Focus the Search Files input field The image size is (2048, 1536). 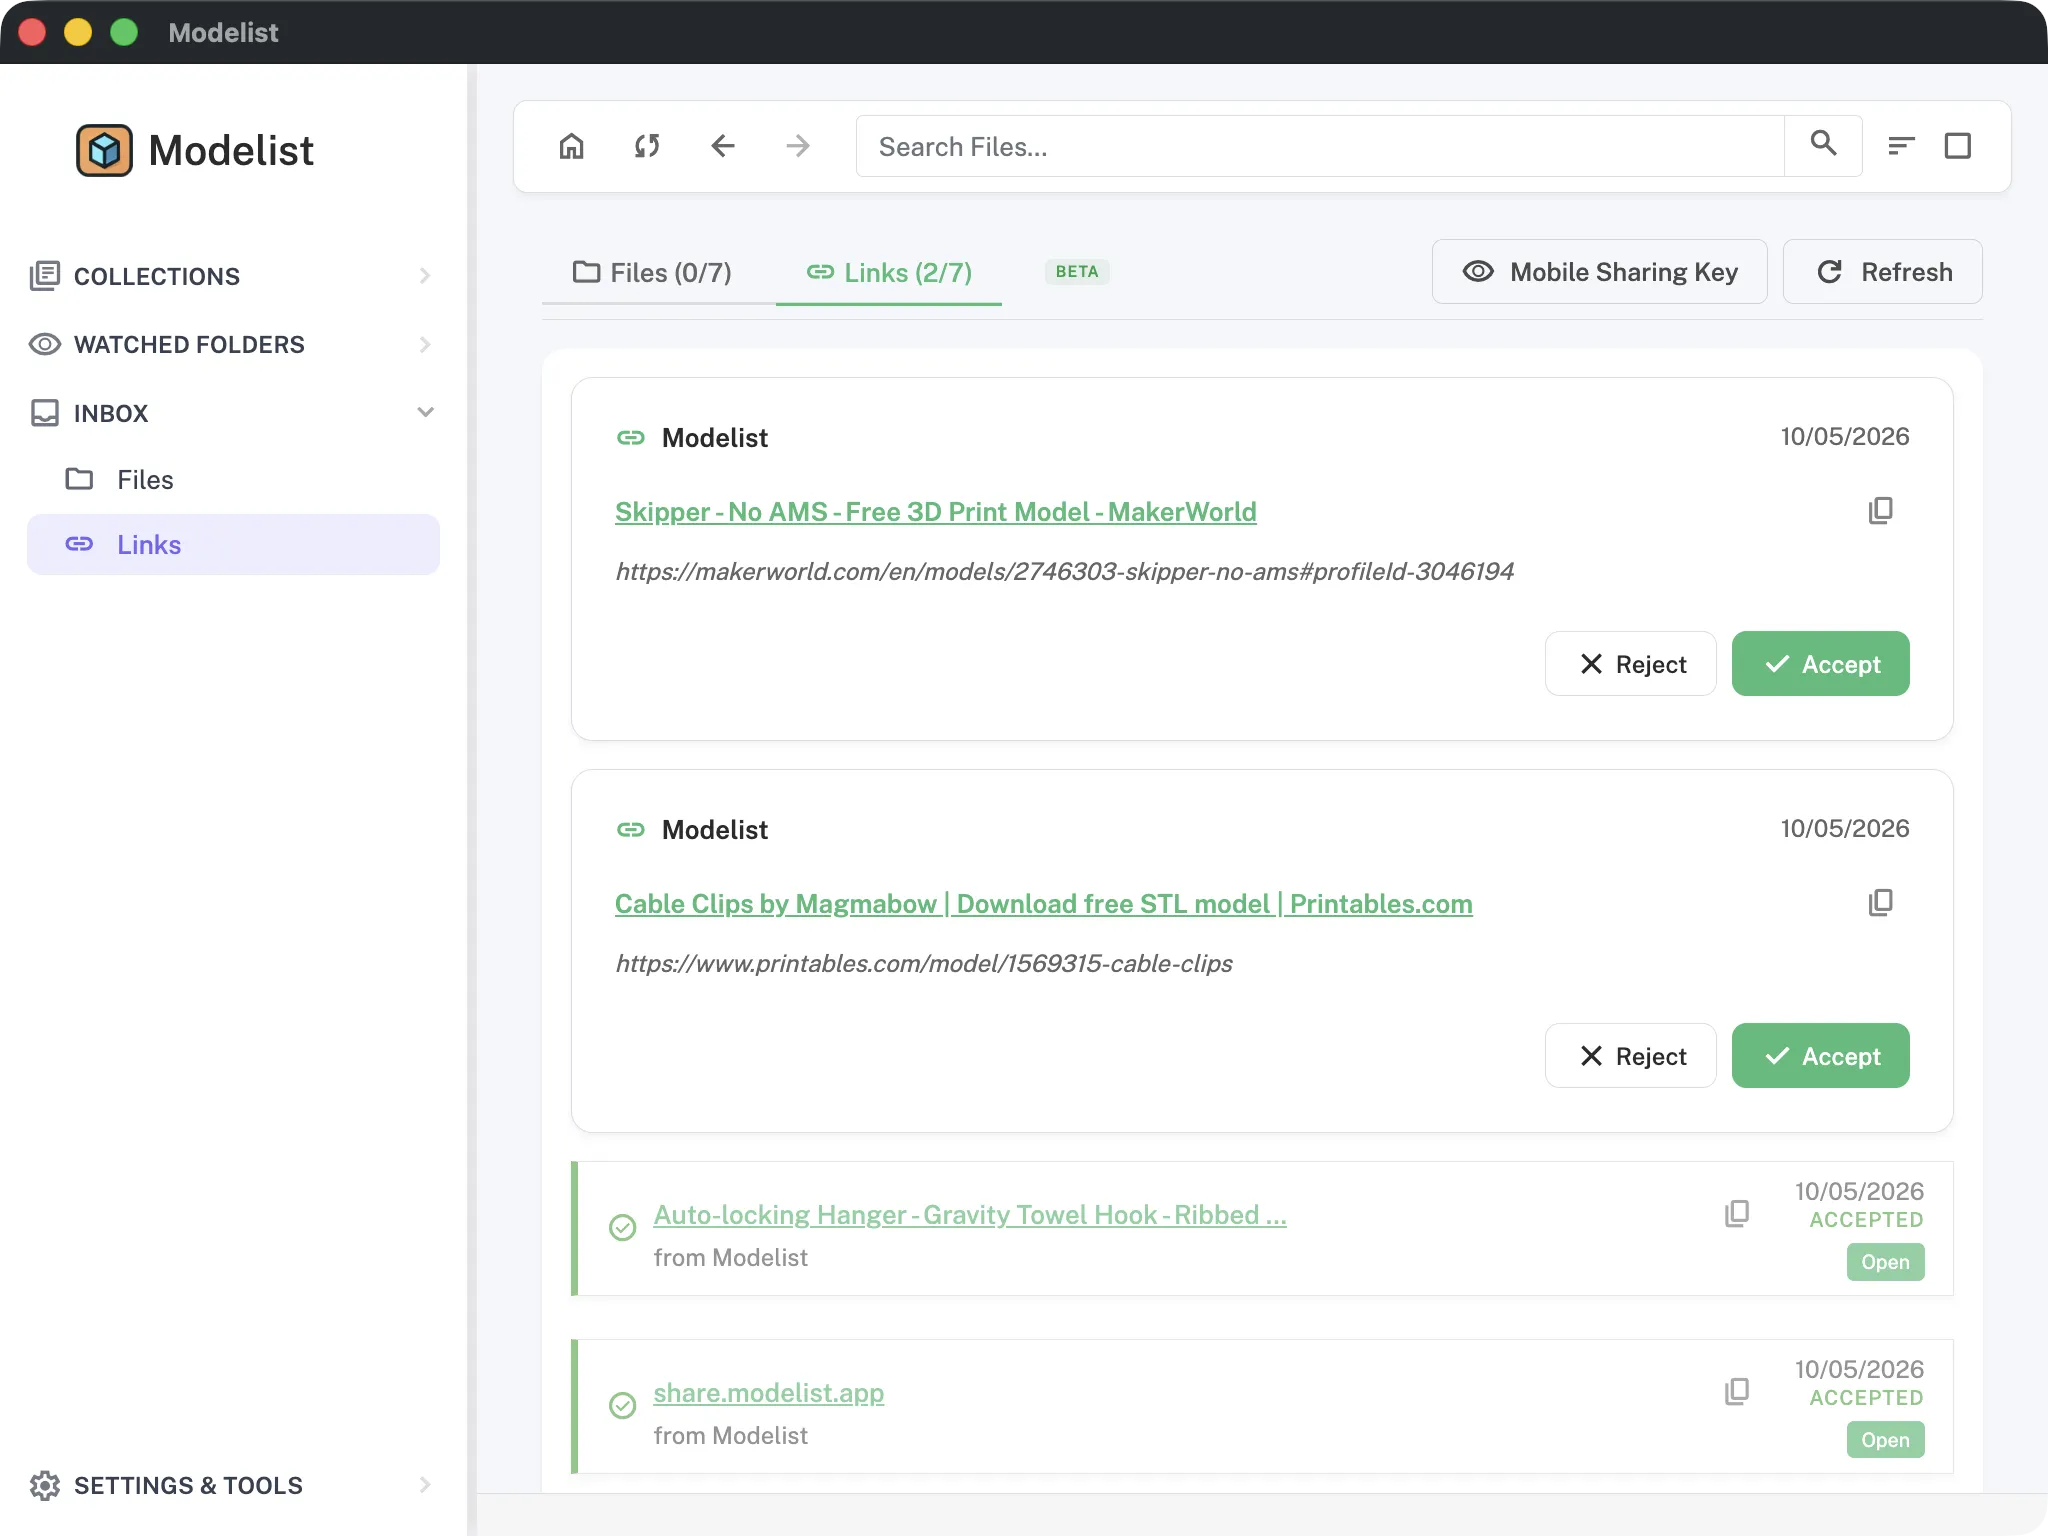click(x=1320, y=146)
